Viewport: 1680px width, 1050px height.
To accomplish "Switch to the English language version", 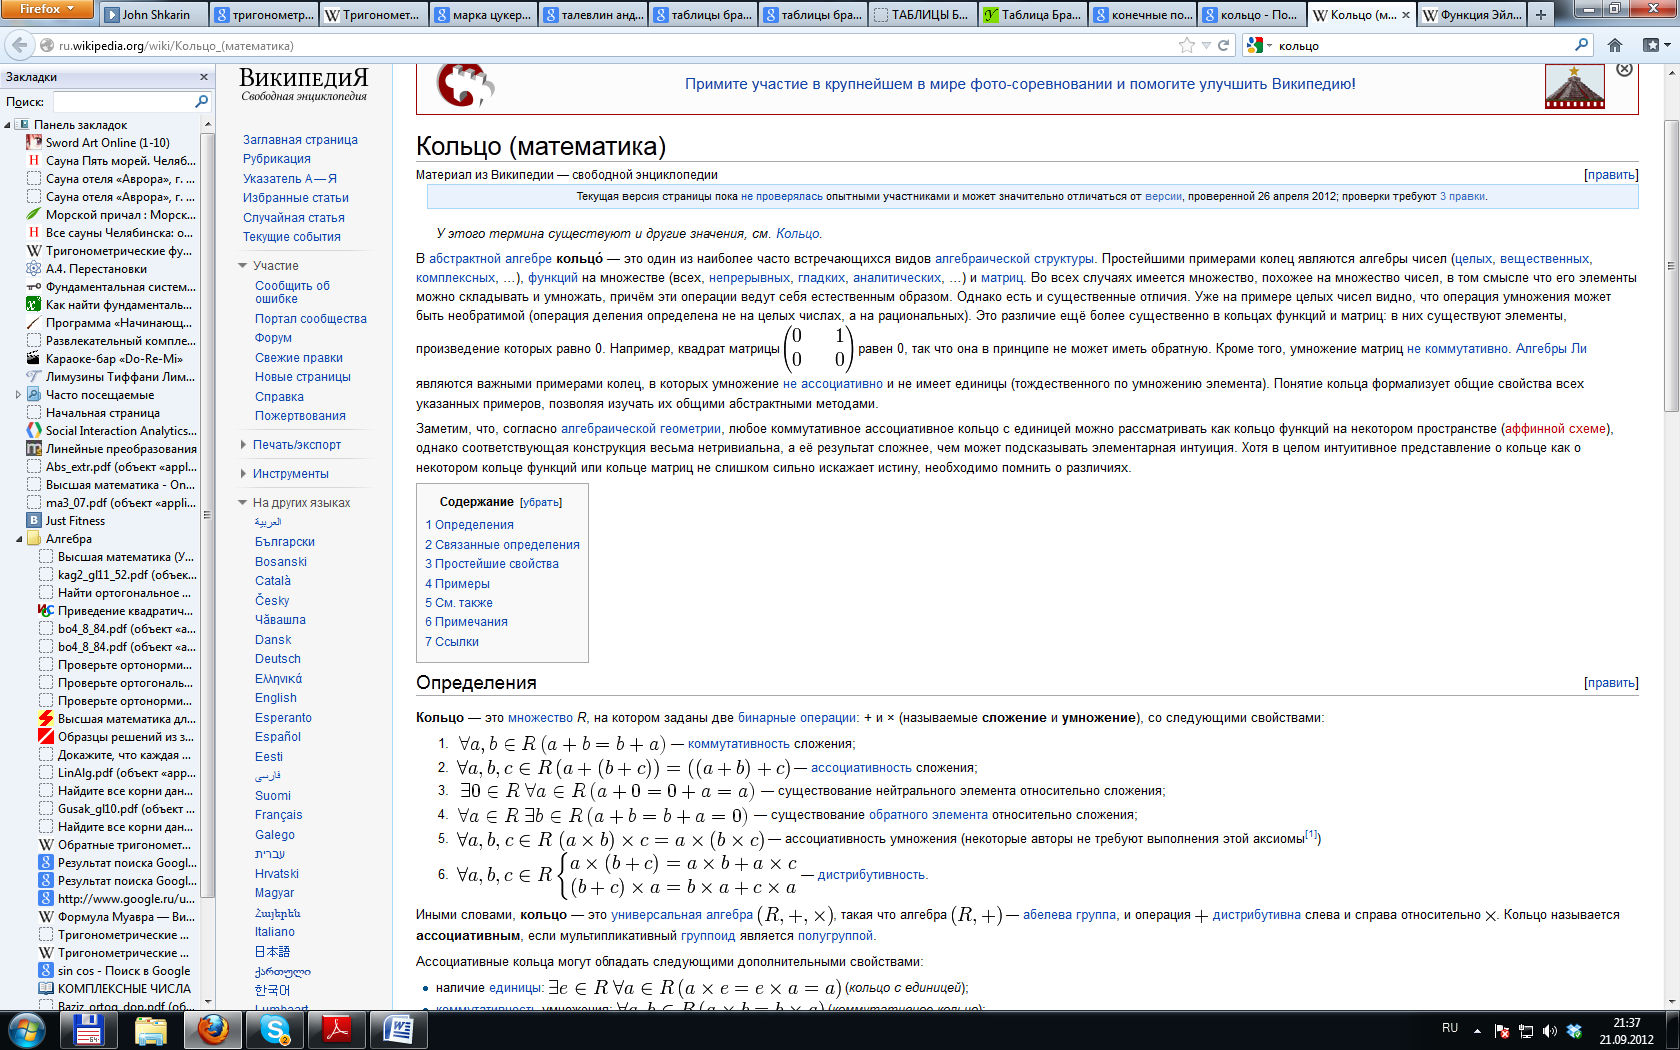I will (276, 698).
